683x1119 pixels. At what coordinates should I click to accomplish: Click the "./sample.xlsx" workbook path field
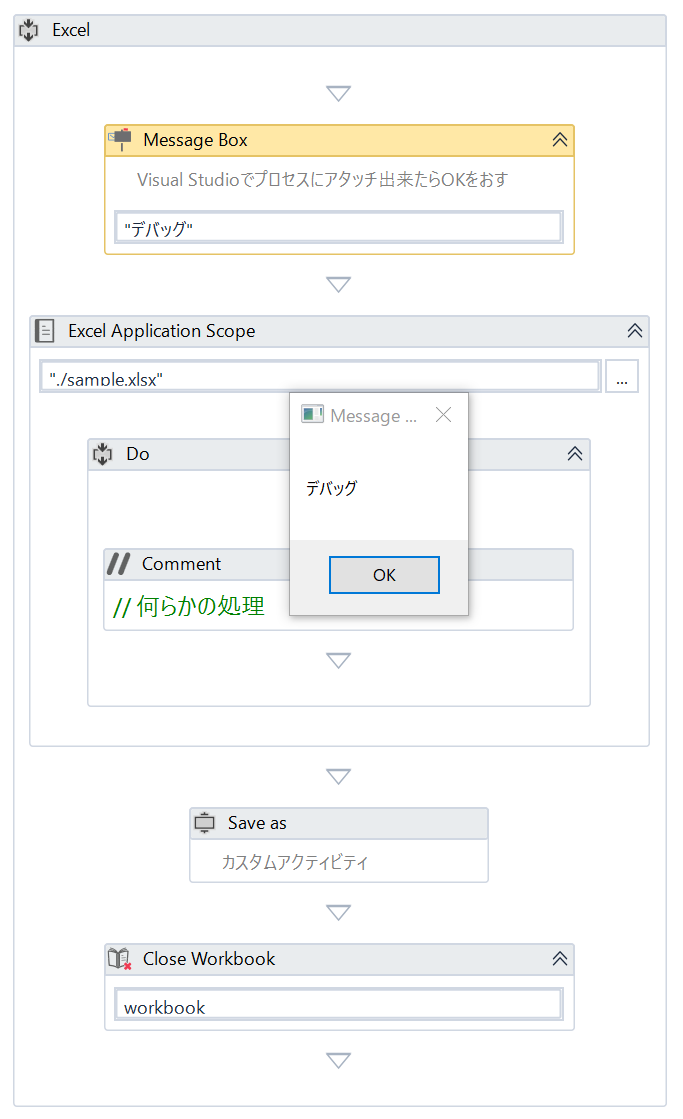(x=320, y=376)
